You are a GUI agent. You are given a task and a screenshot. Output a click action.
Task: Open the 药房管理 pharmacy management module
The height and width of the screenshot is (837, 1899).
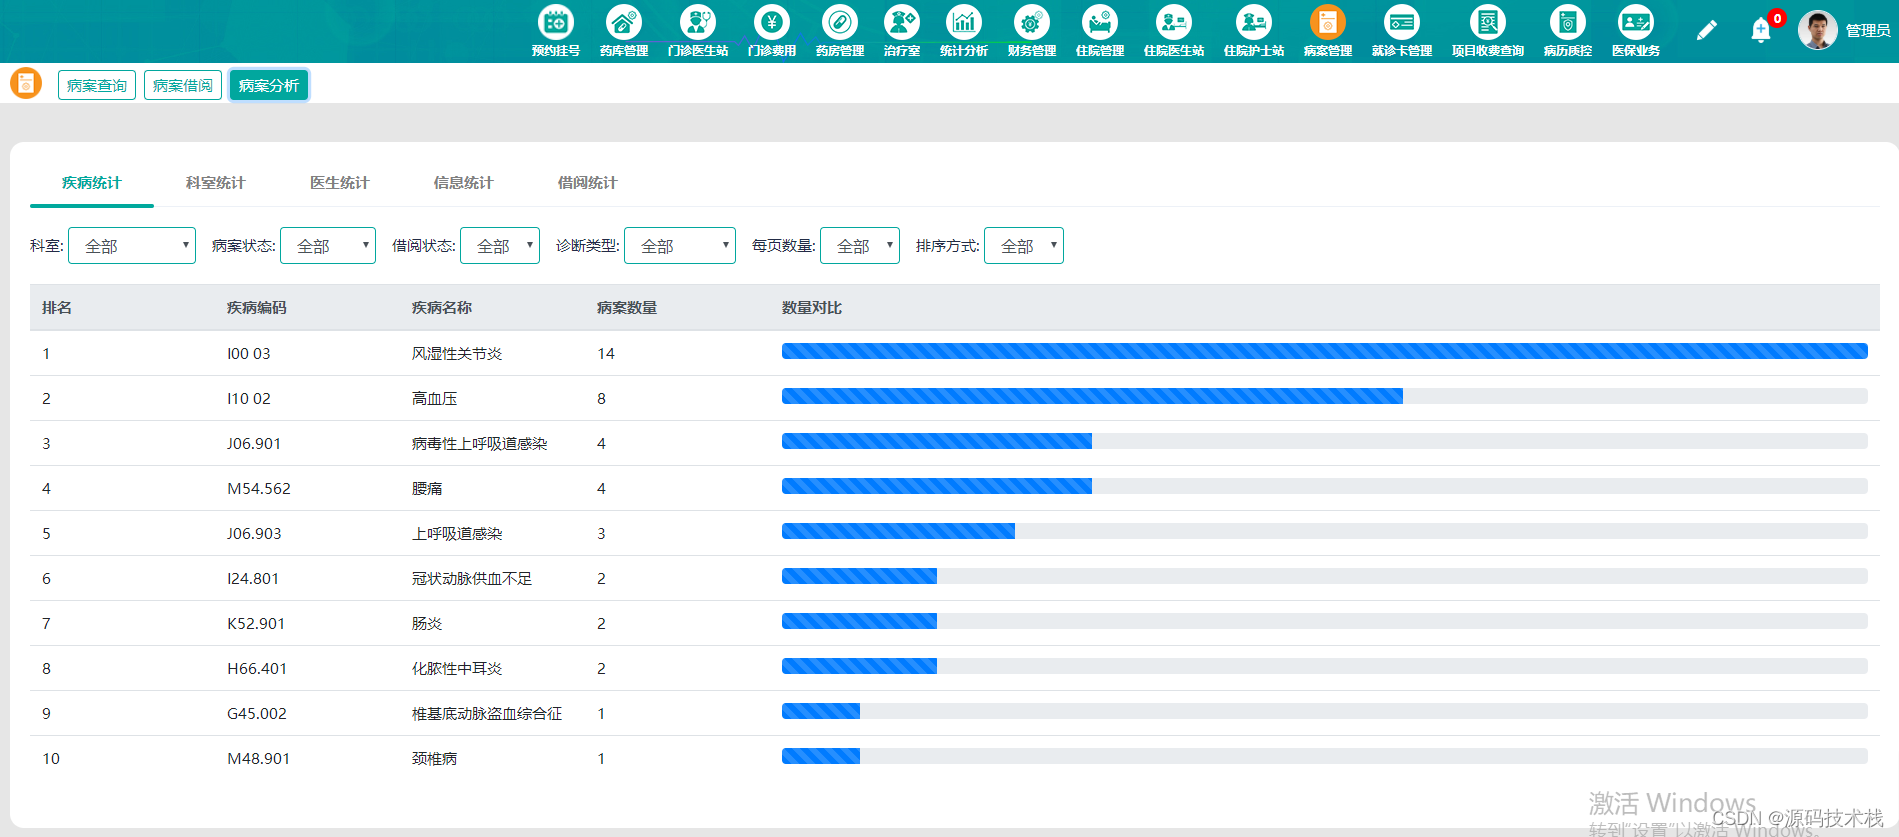(840, 31)
